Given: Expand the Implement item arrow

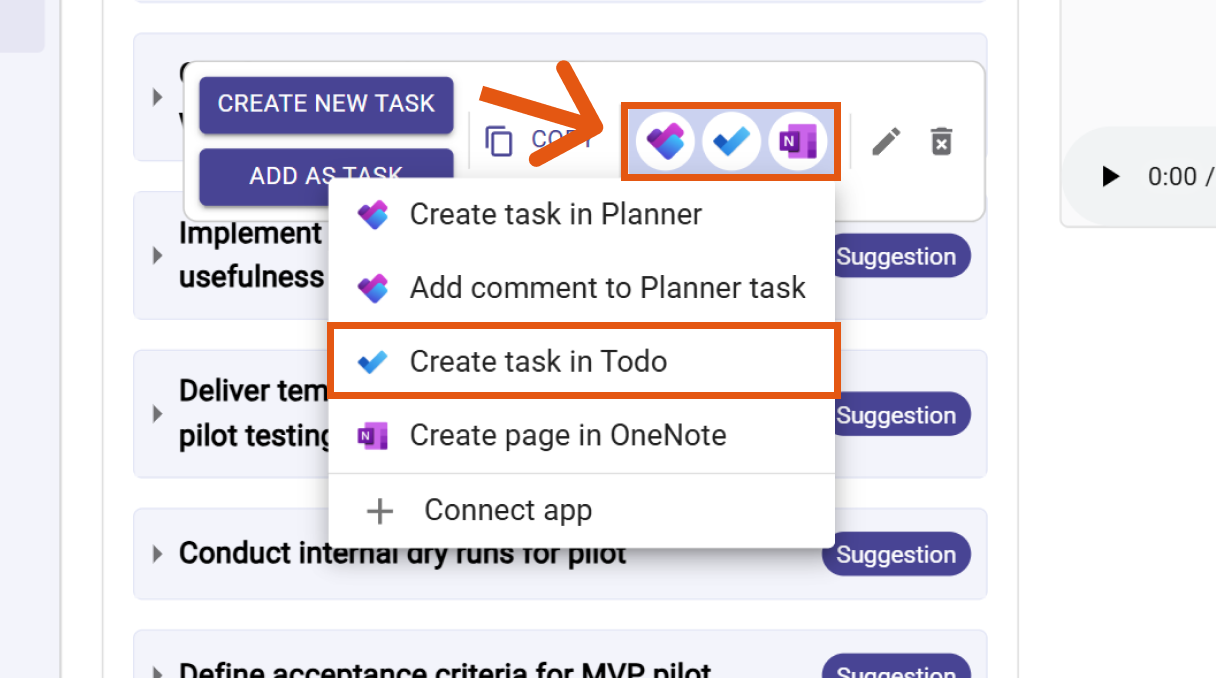Looking at the screenshot, I should point(157,255).
